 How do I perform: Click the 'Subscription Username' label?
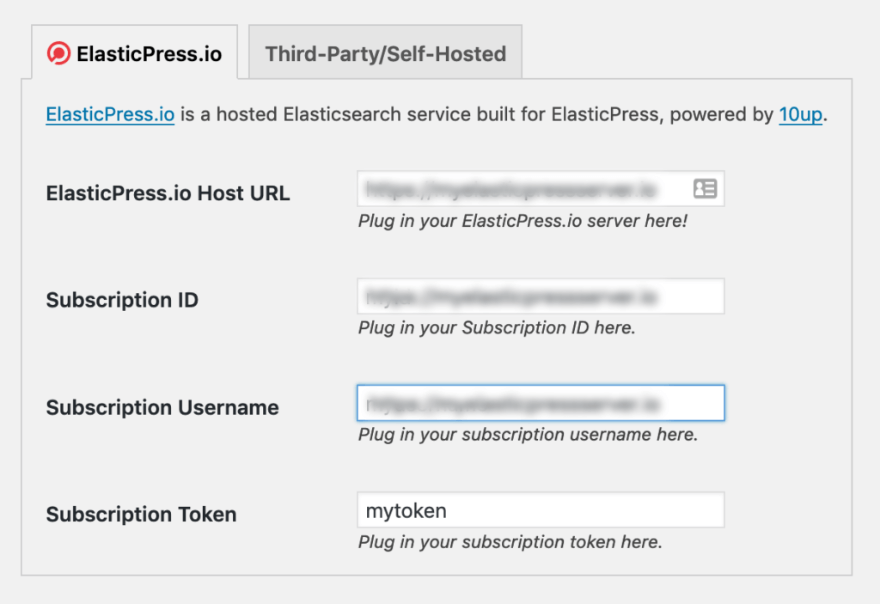coord(162,407)
